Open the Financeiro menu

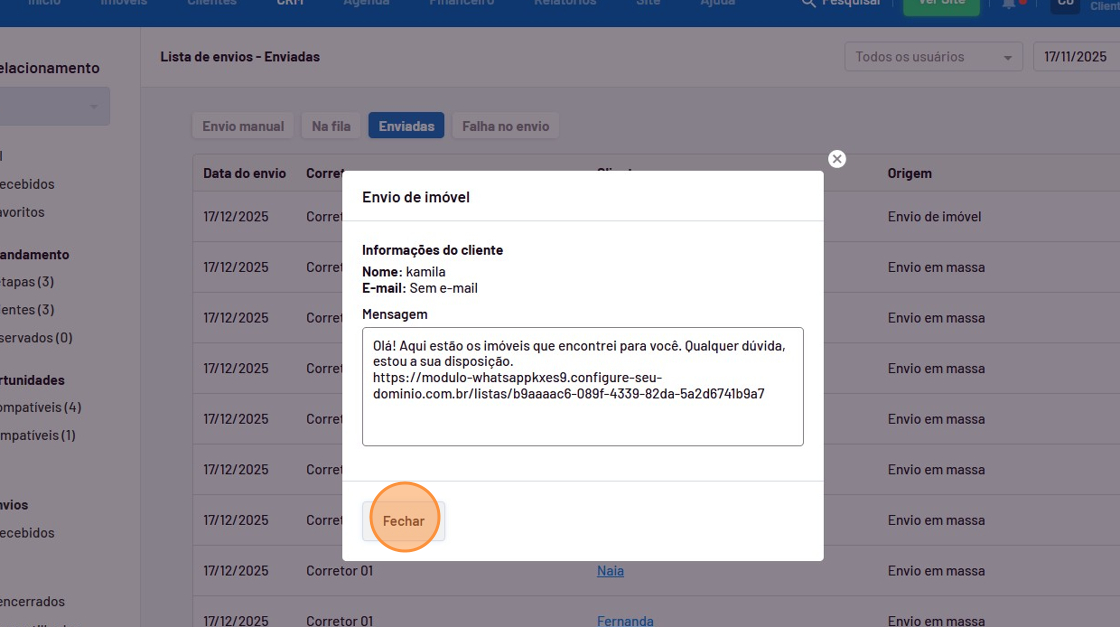pos(461,4)
